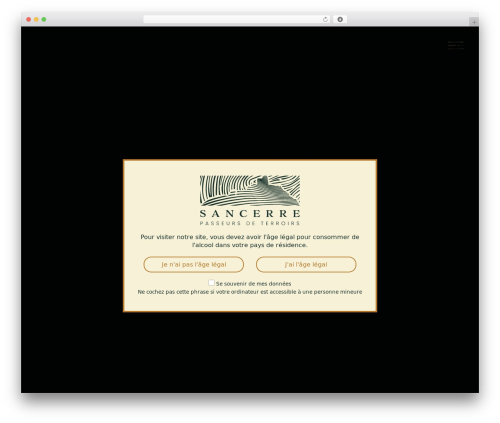Click the browser address bar
Viewport: 500px width, 423px height.
click(x=237, y=19)
